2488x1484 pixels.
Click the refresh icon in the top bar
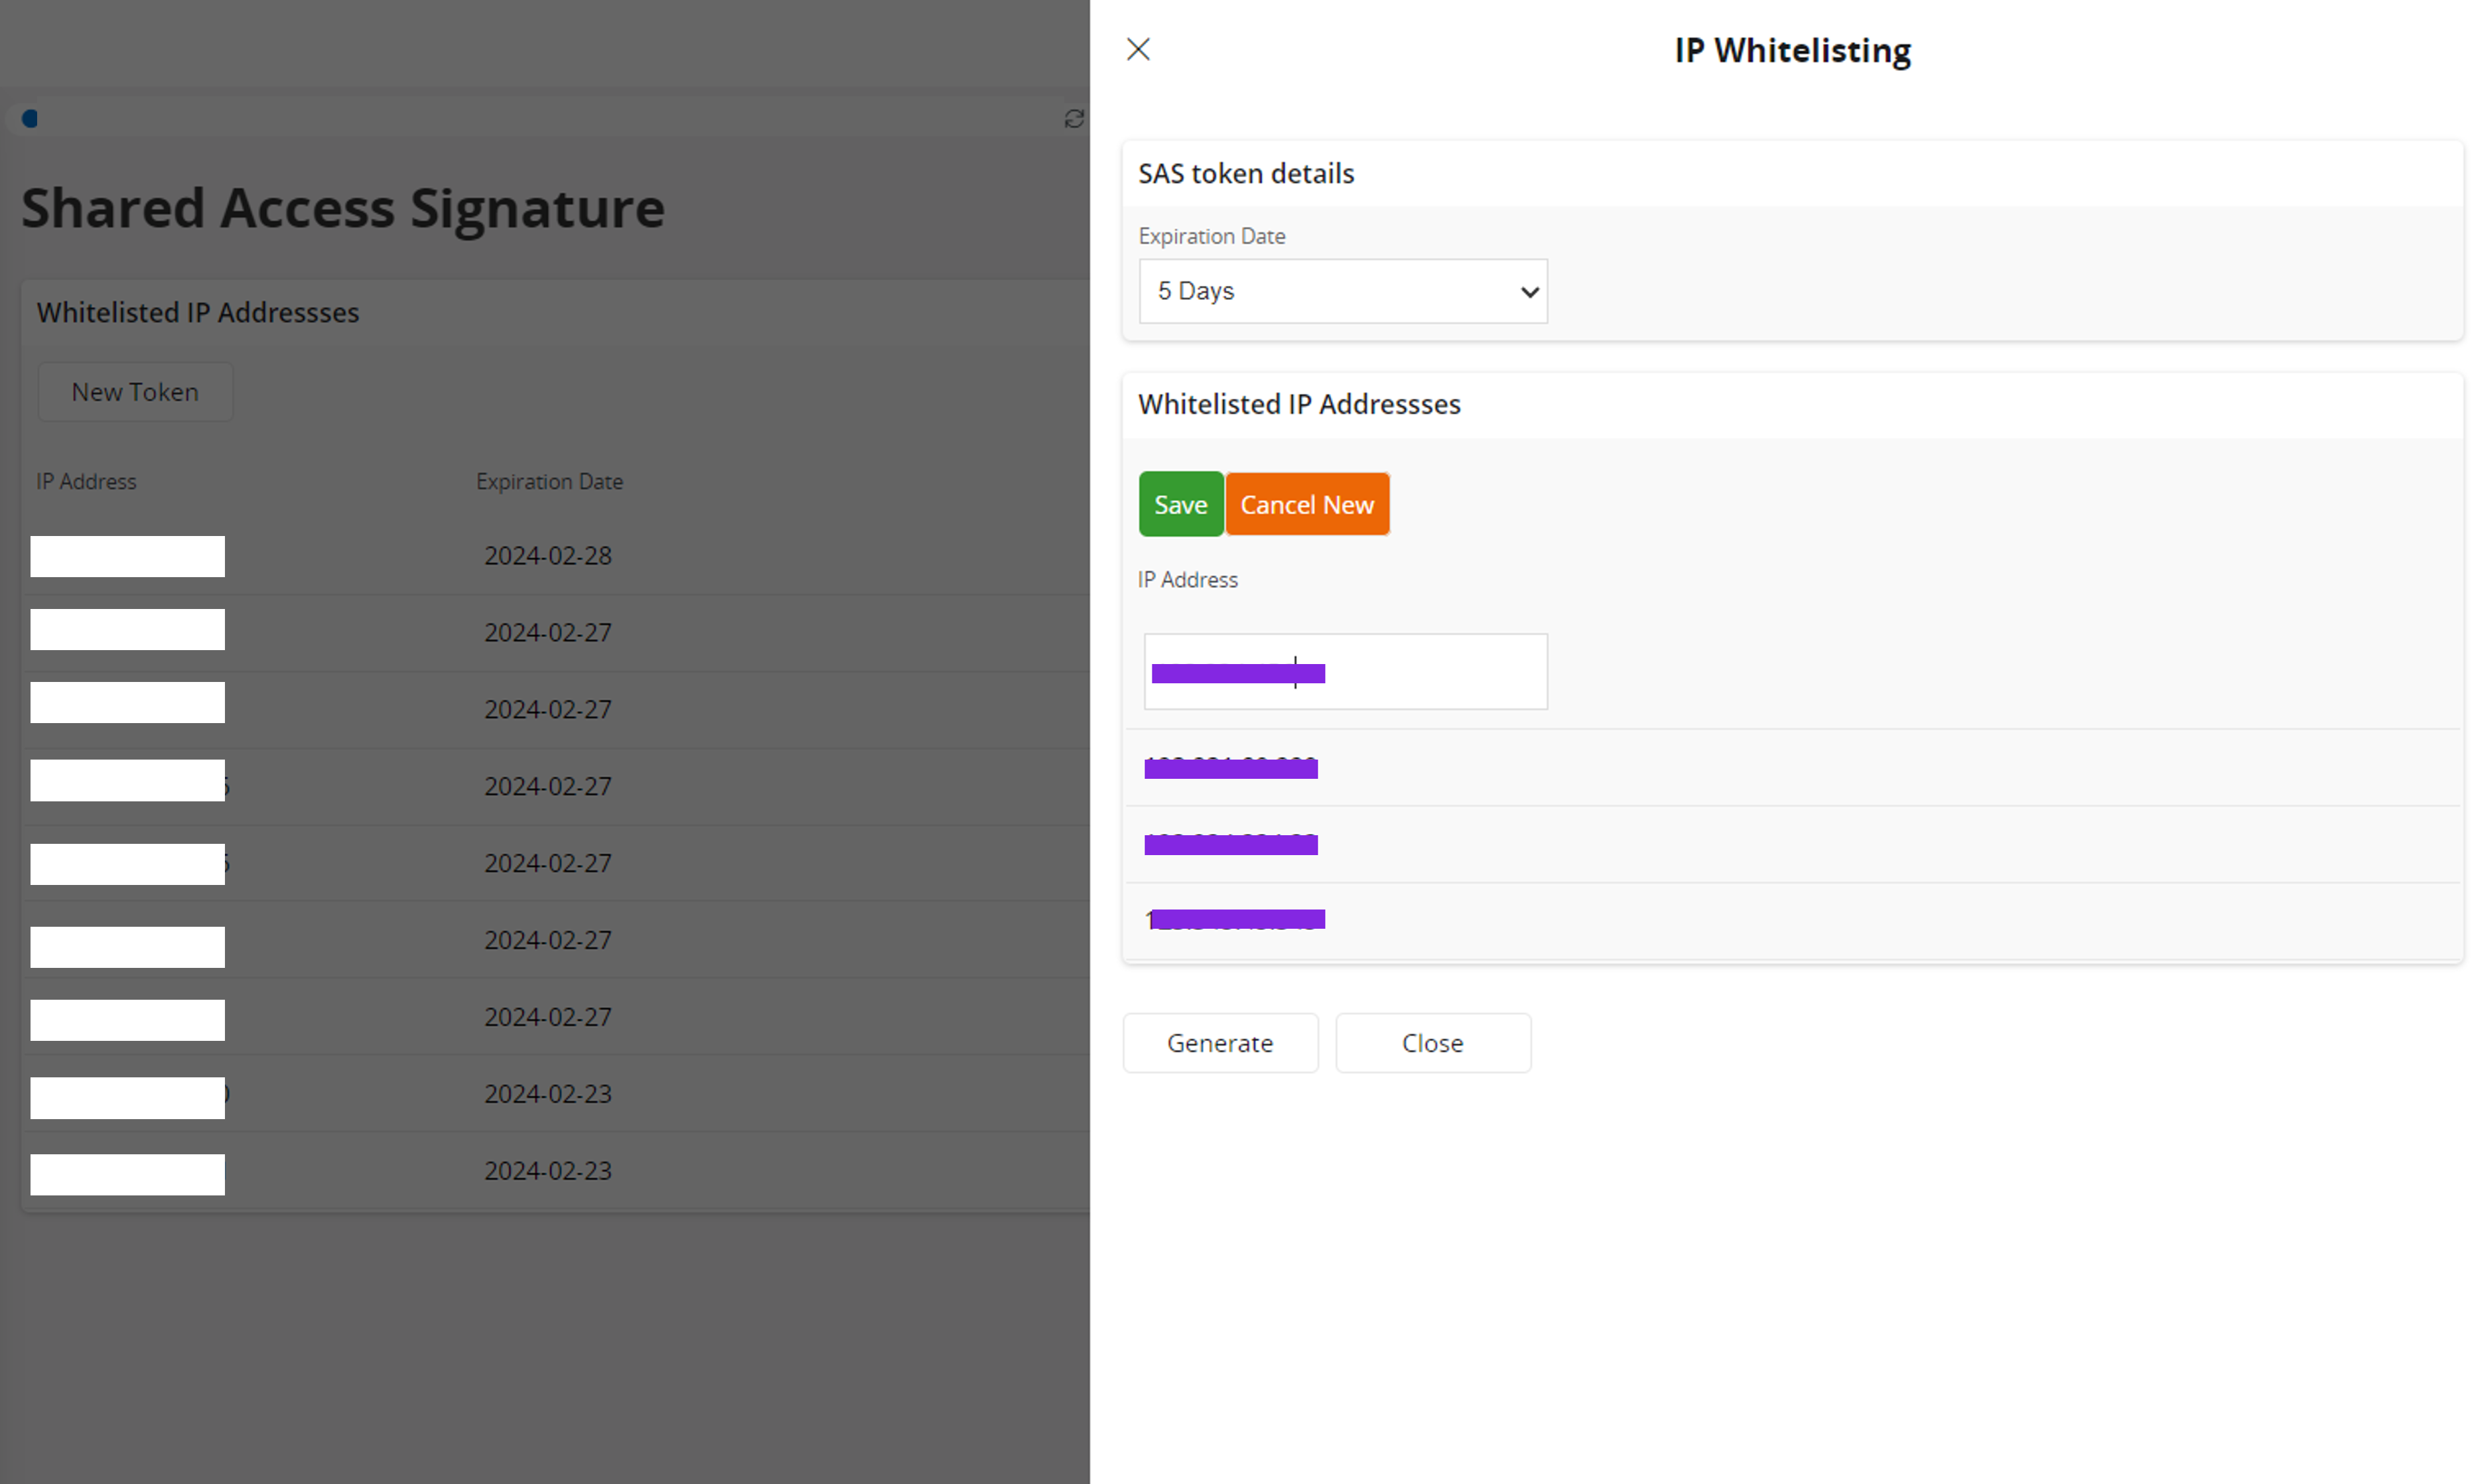pyautogui.click(x=1074, y=119)
